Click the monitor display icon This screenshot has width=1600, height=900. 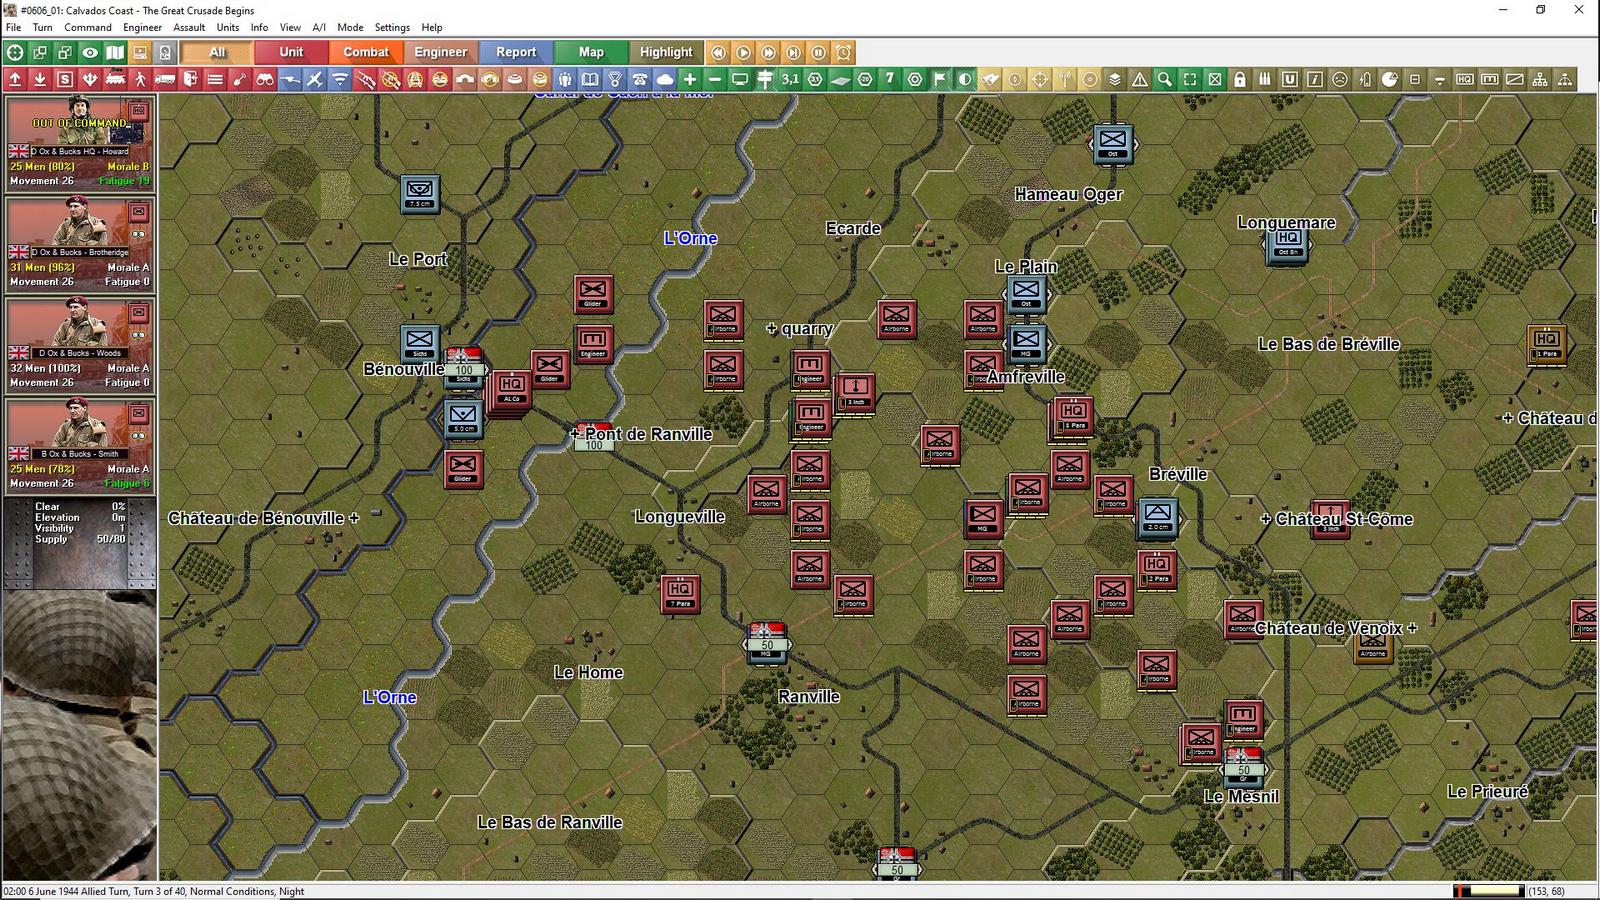[740, 79]
